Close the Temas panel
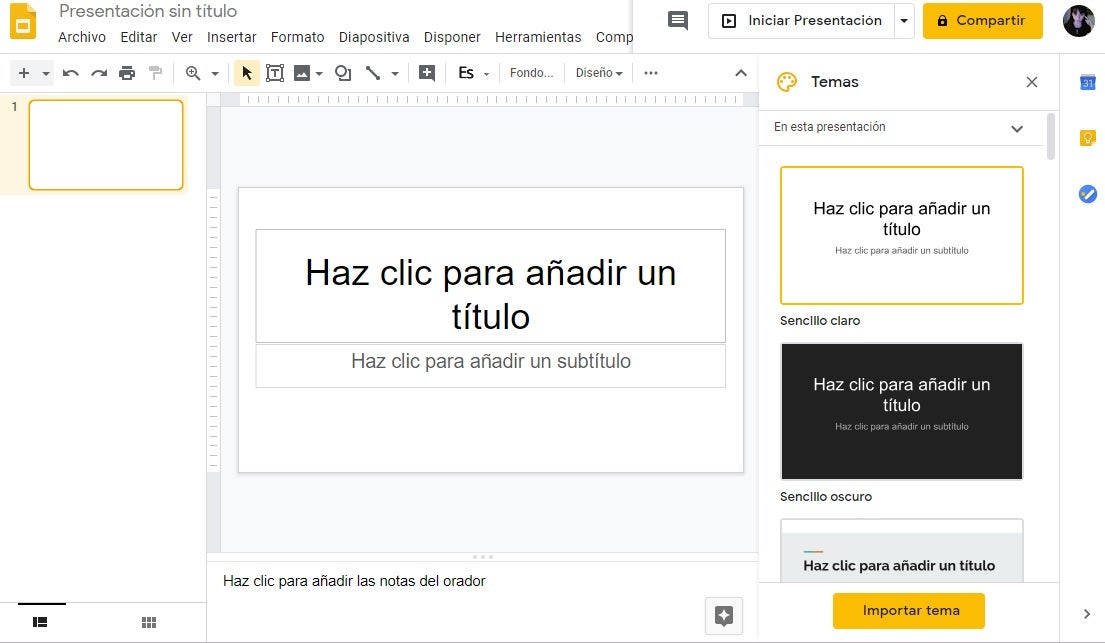Viewport: 1105px width, 643px height. (1032, 82)
